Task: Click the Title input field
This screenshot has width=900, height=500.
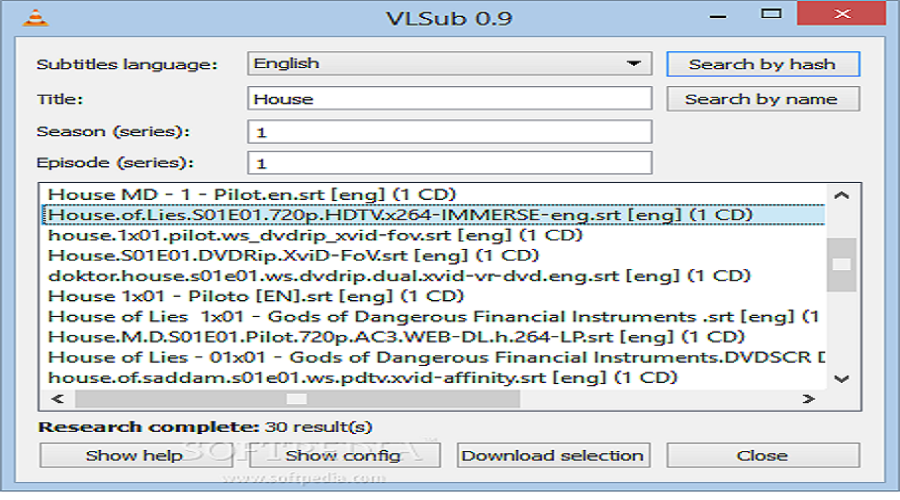Action: (x=449, y=99)
